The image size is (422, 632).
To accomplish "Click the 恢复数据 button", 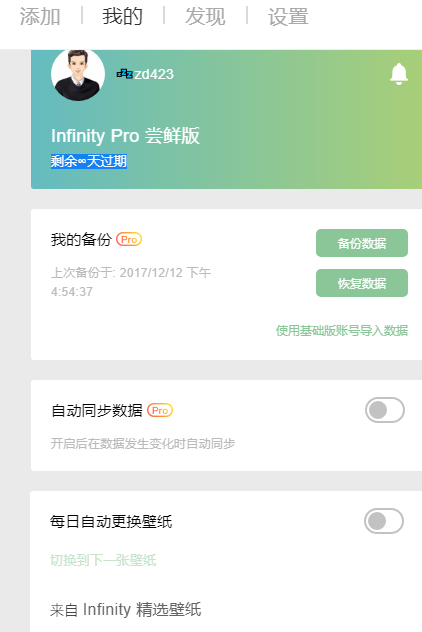I will (362, 283).
